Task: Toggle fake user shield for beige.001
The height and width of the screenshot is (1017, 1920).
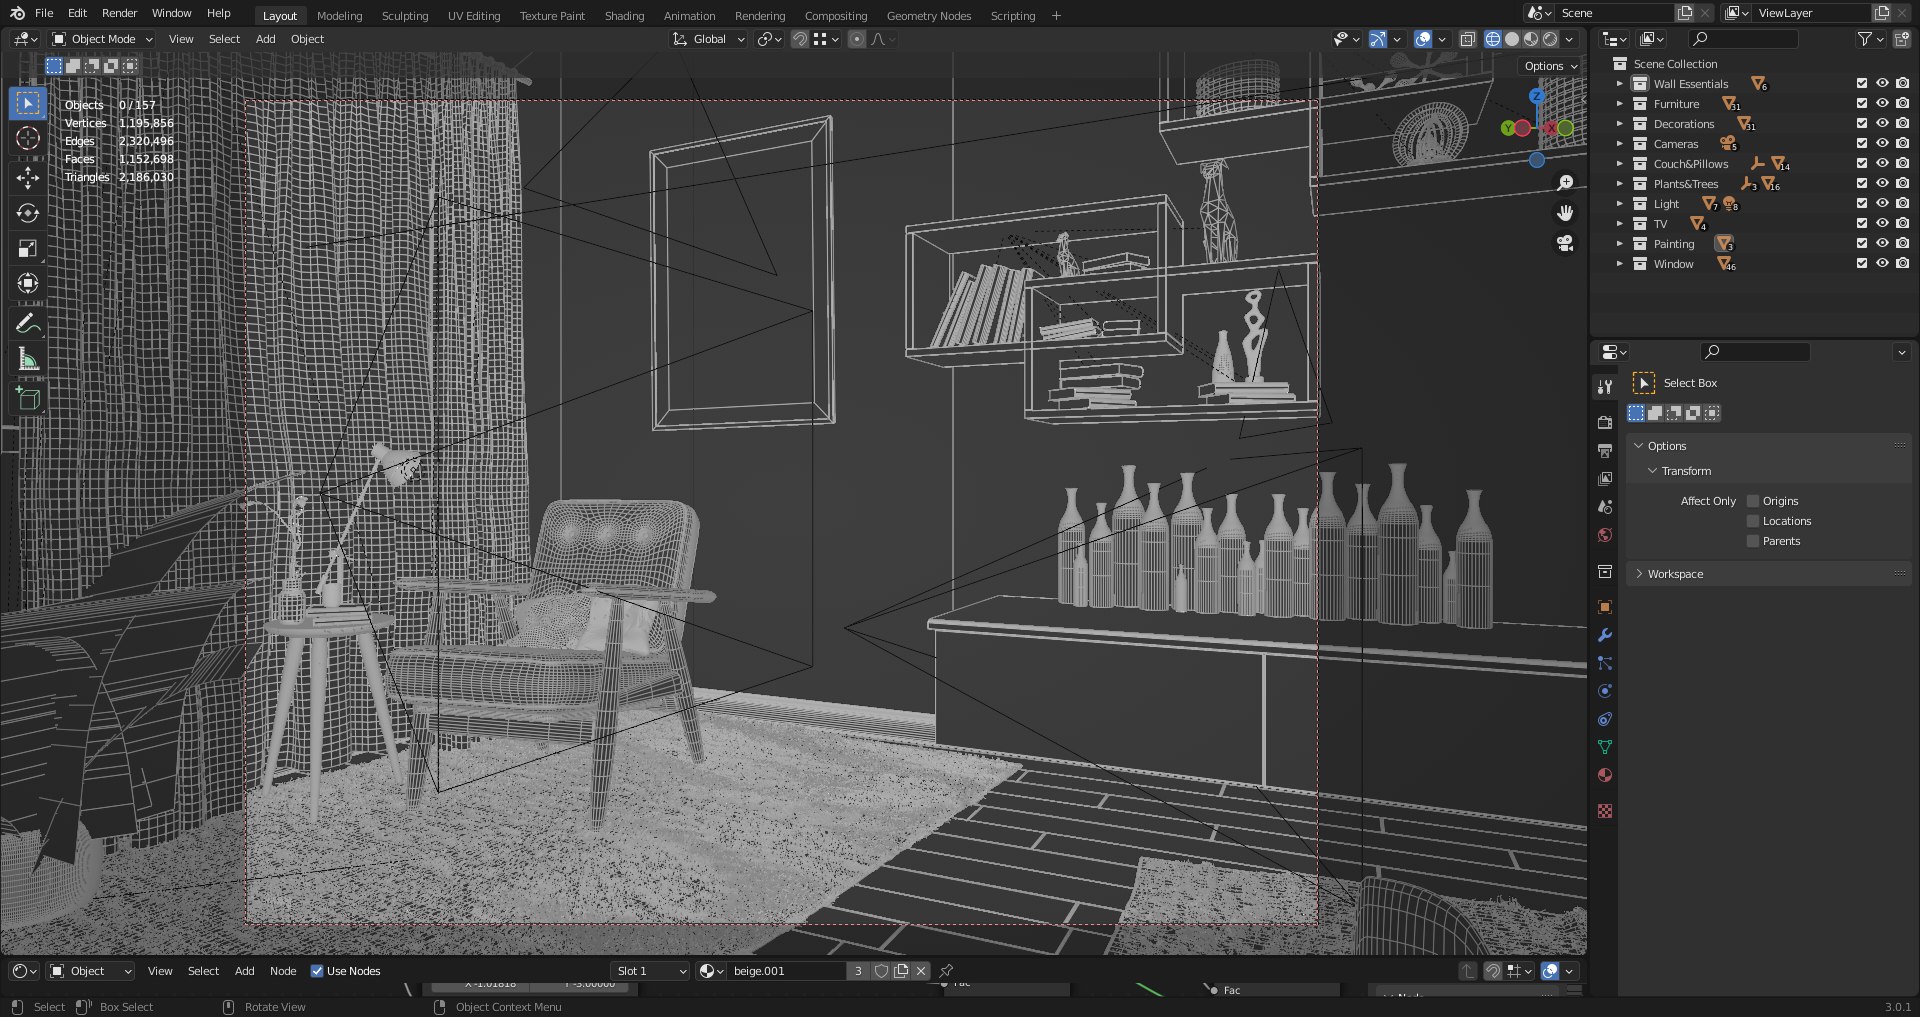Action: coord(881,971)
